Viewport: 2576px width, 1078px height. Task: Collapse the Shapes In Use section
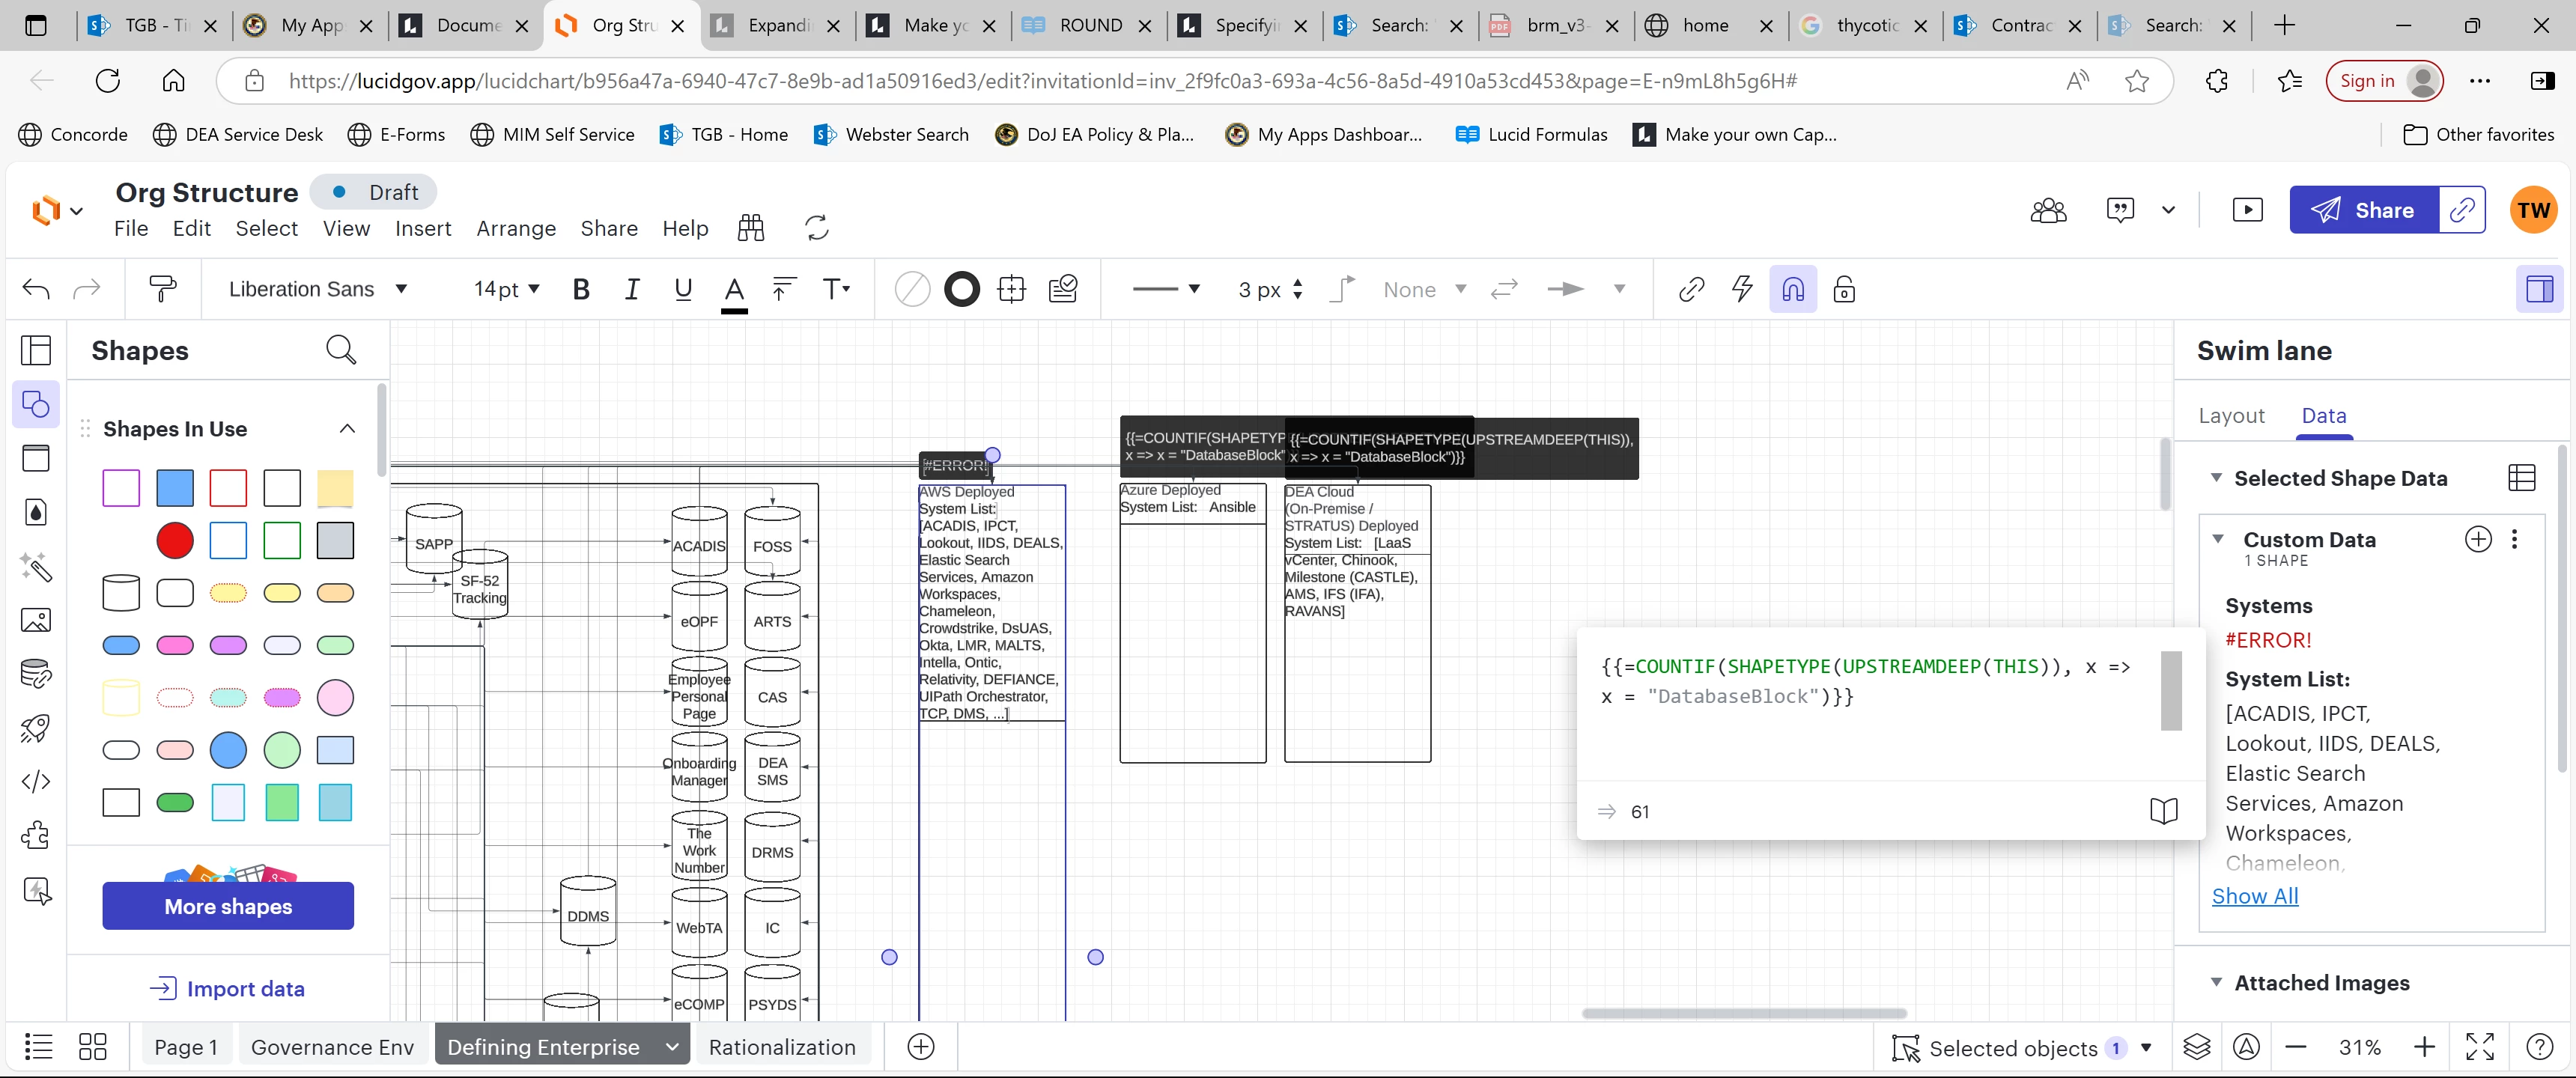tap(347, 429)
